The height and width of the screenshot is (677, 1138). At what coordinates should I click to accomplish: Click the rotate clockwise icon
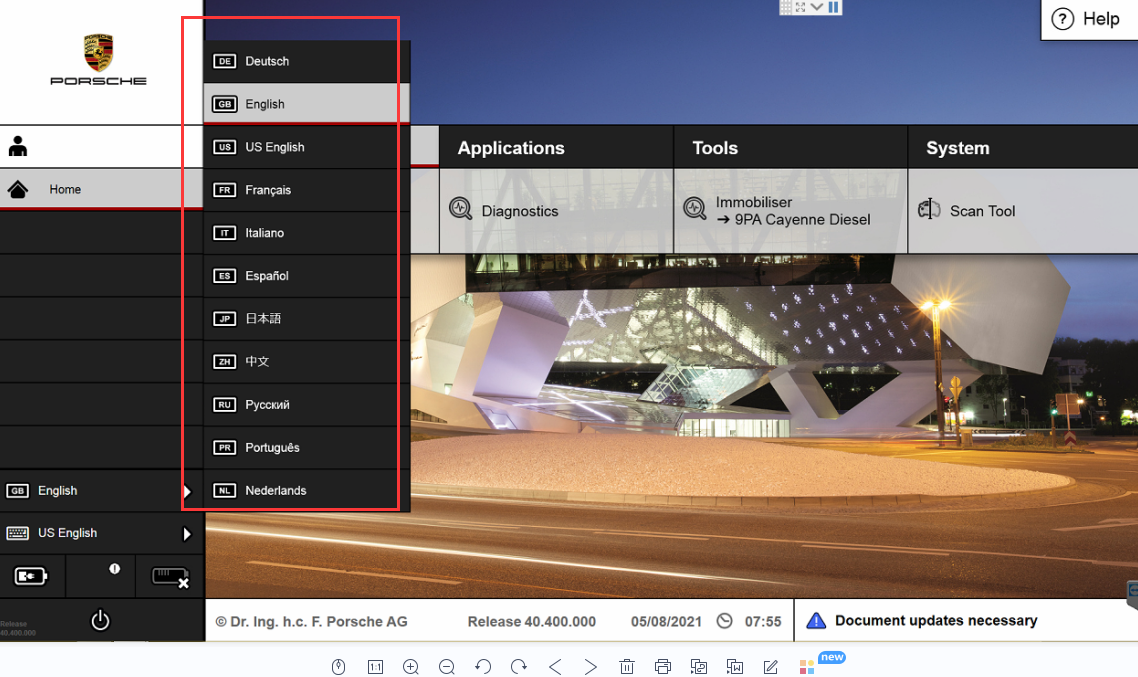(x=518, y=667)
